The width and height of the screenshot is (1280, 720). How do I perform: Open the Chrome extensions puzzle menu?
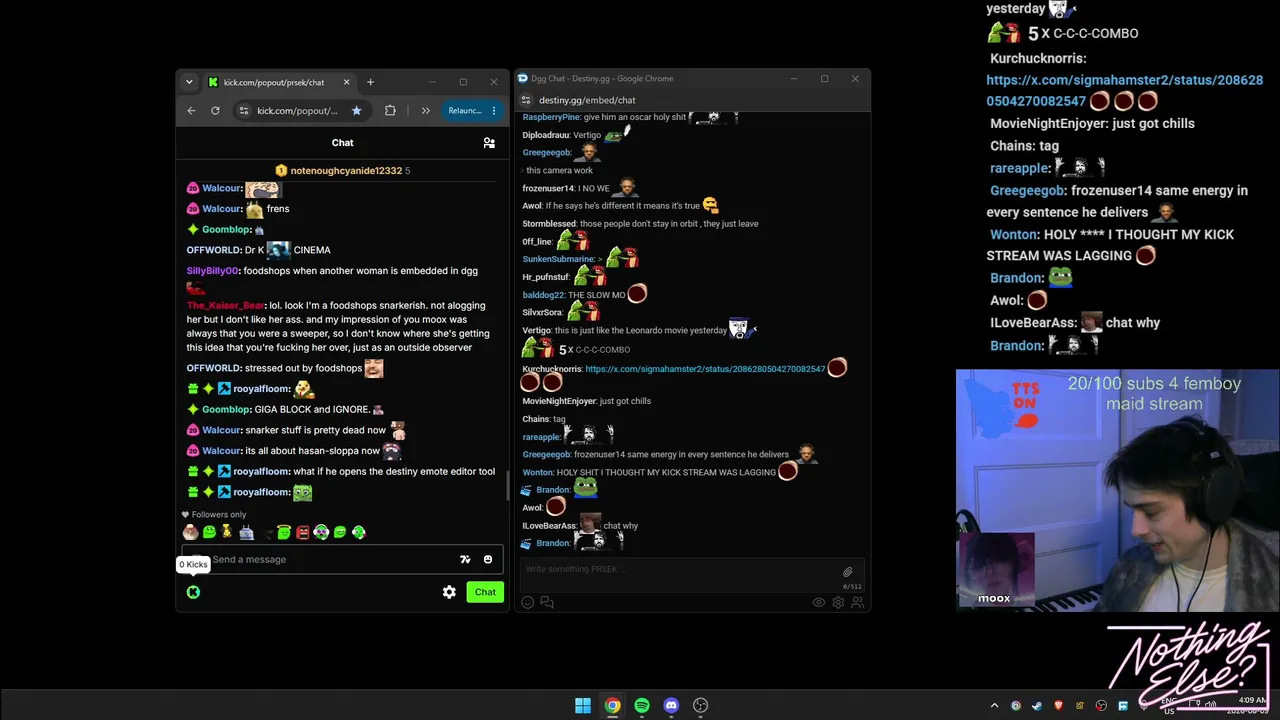pos(390,110)
